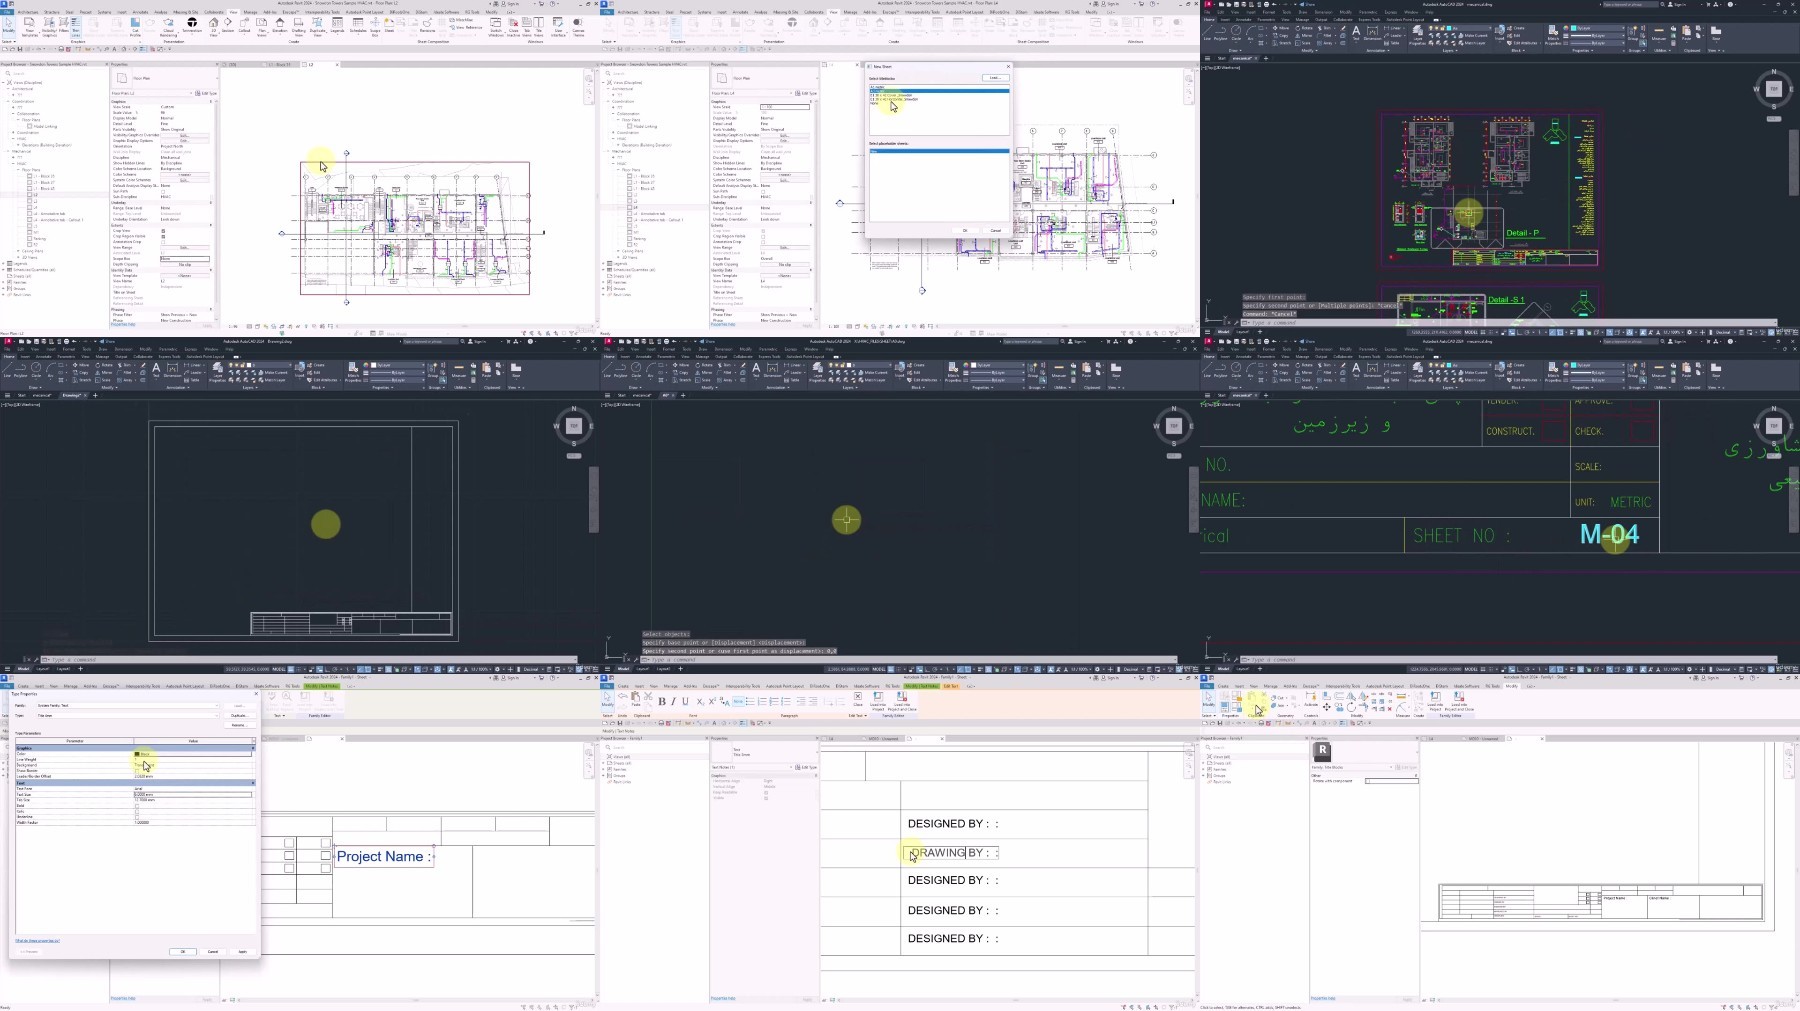The width and height of the screenshot is (1800, 1011).
Task: Click Load into Project and Close in Edit Text ribbon
Action: click(x=902, y=701)
